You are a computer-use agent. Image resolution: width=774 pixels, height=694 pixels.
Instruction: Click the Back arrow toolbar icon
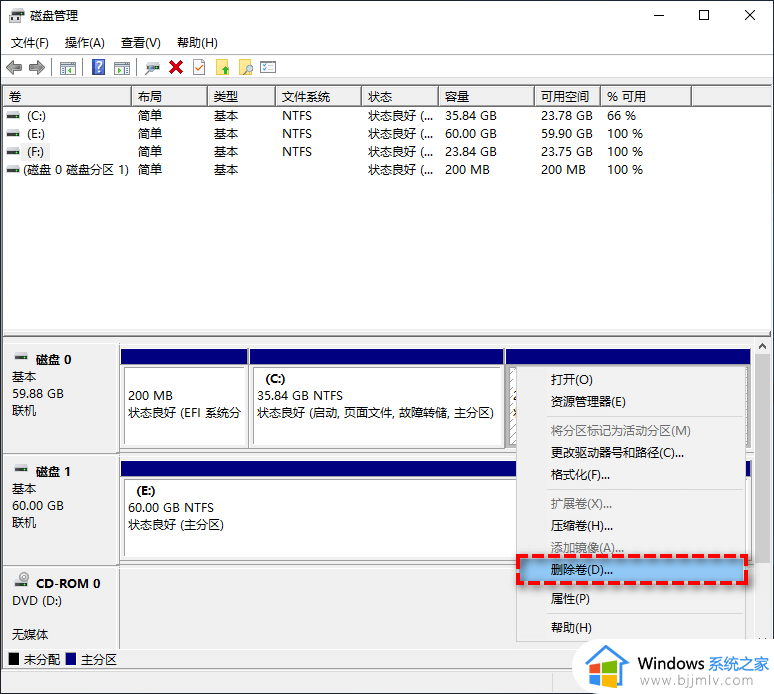point(14,67)
